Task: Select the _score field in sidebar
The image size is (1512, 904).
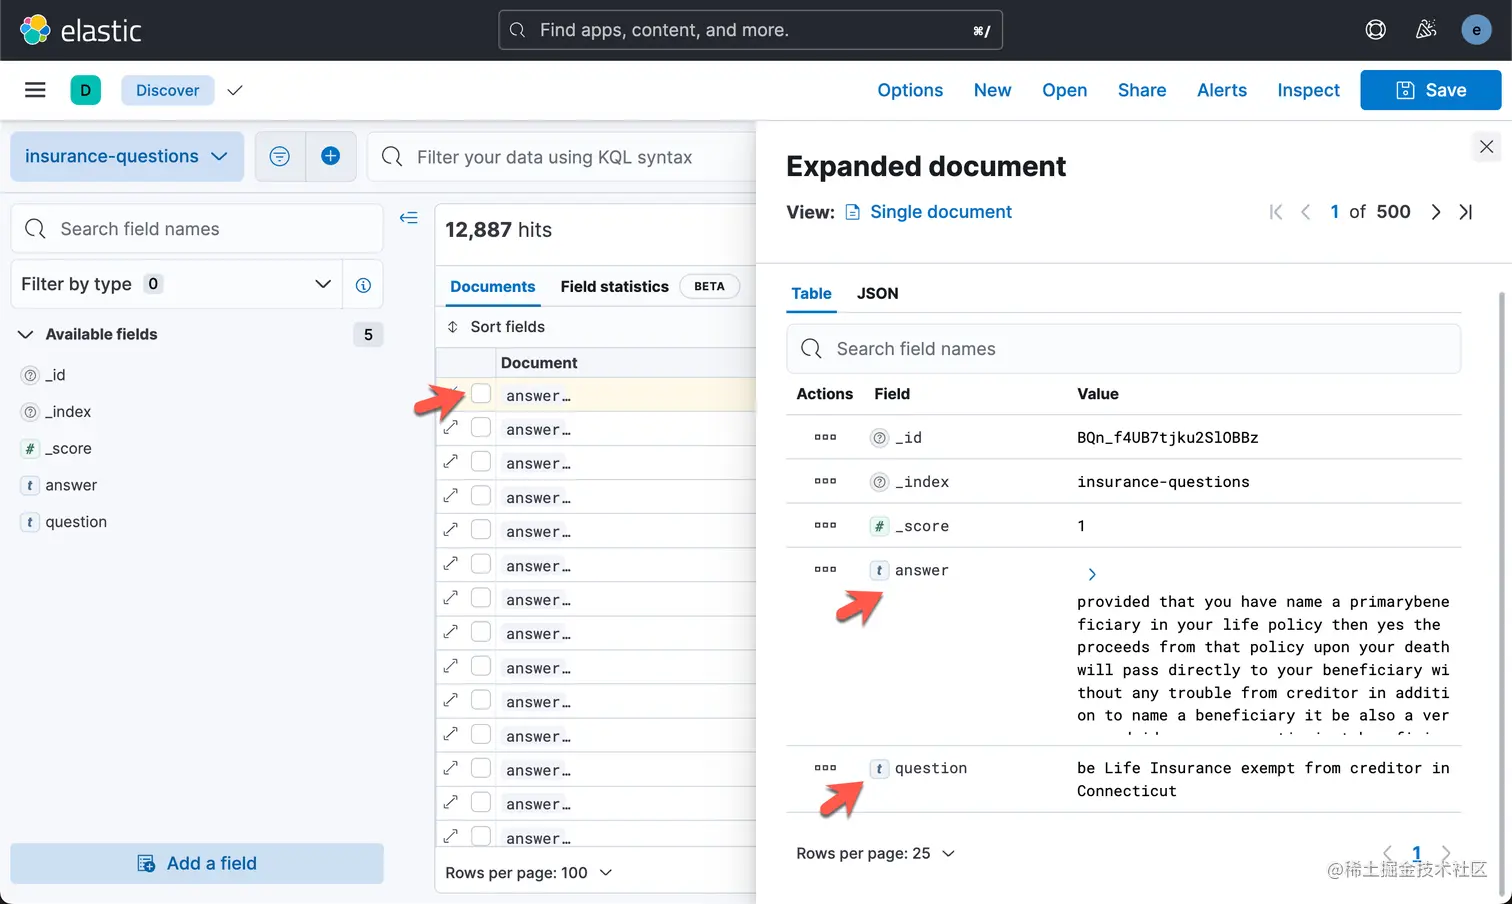Action: click(68, 449)
